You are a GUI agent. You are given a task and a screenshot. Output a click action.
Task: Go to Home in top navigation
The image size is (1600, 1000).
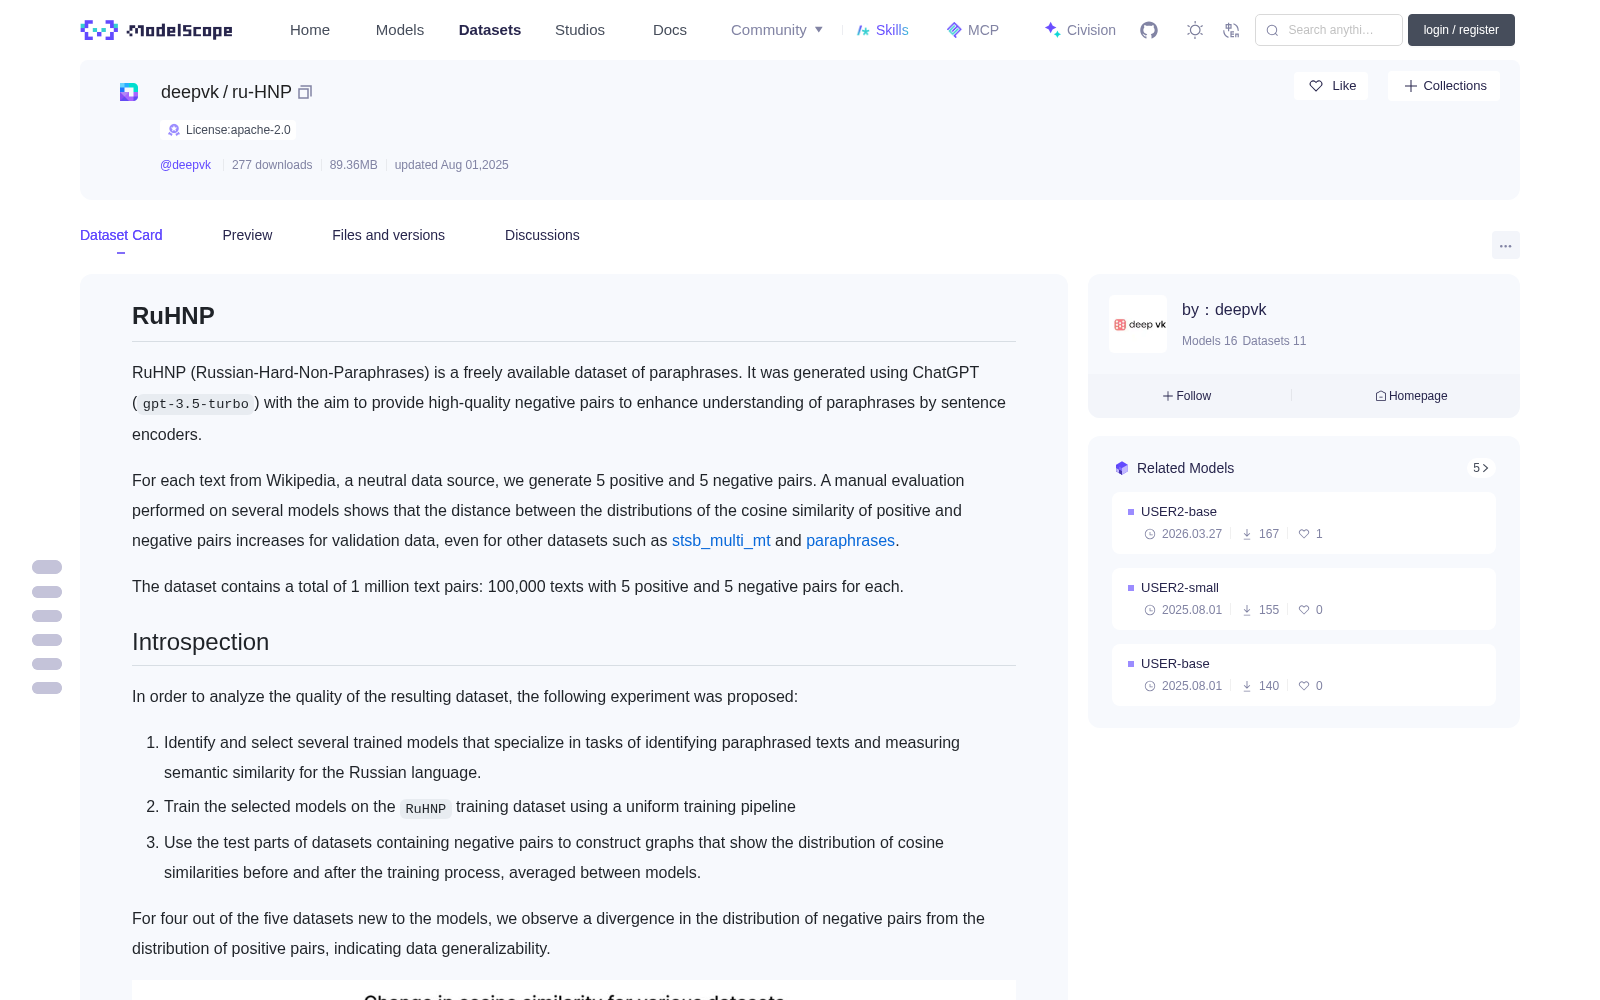pyautogui.click(x=310, y=30)
